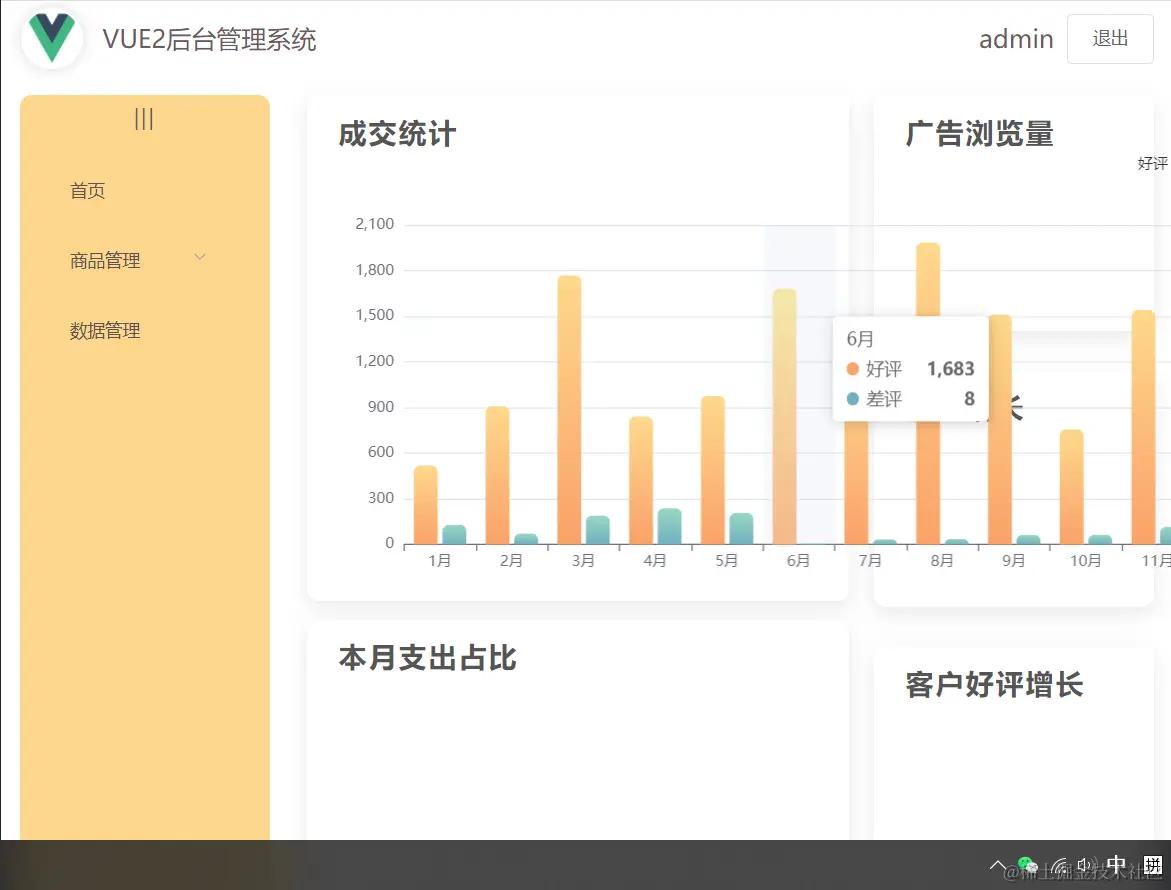Click the admin username text
The height and width of the screenshot is (890, 1171).
tap(1016, 39)
